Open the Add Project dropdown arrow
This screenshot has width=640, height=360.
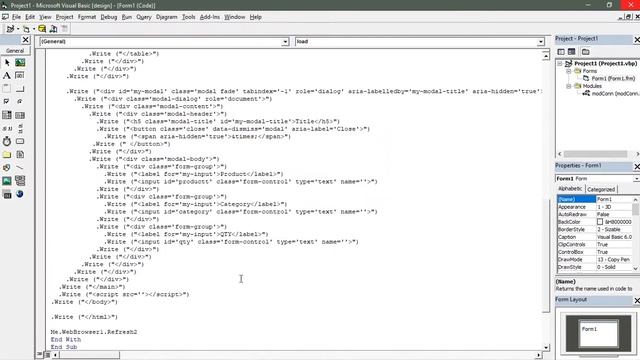[x=18, y=29]
